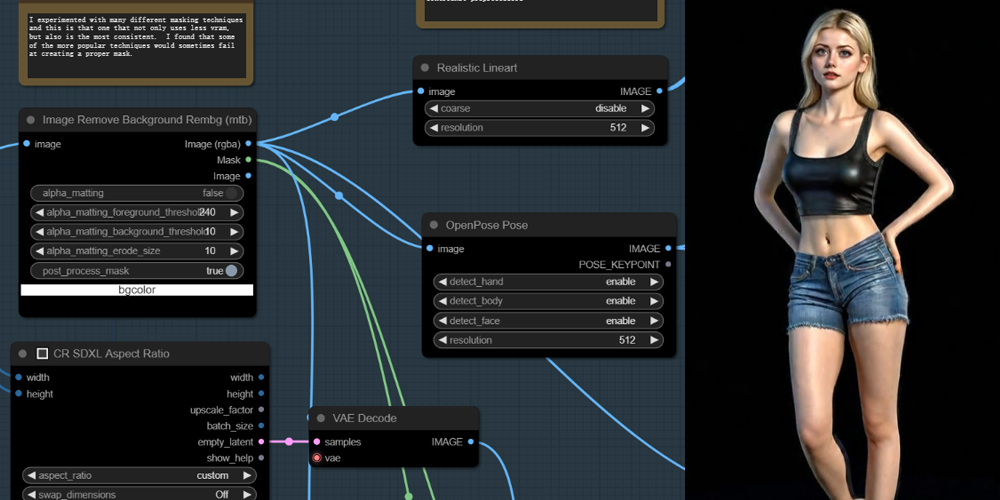This screenshot has height=500, width=1000.
Task: Collapse the Image Remove Background Rembg node dot
Action: click(31, 120)
